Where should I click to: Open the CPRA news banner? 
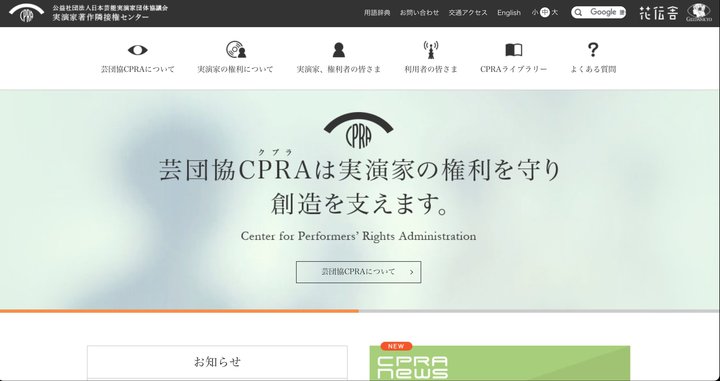click(500, 363)
